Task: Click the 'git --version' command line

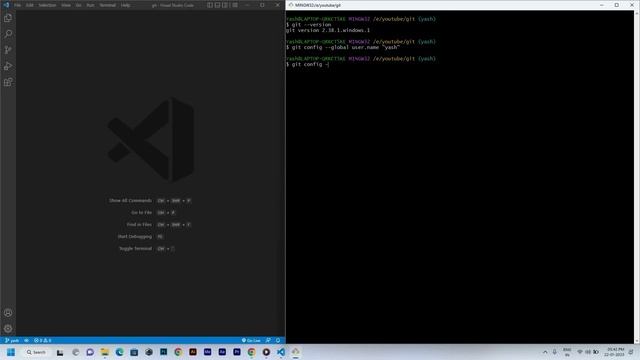Action: pos(309,24)
